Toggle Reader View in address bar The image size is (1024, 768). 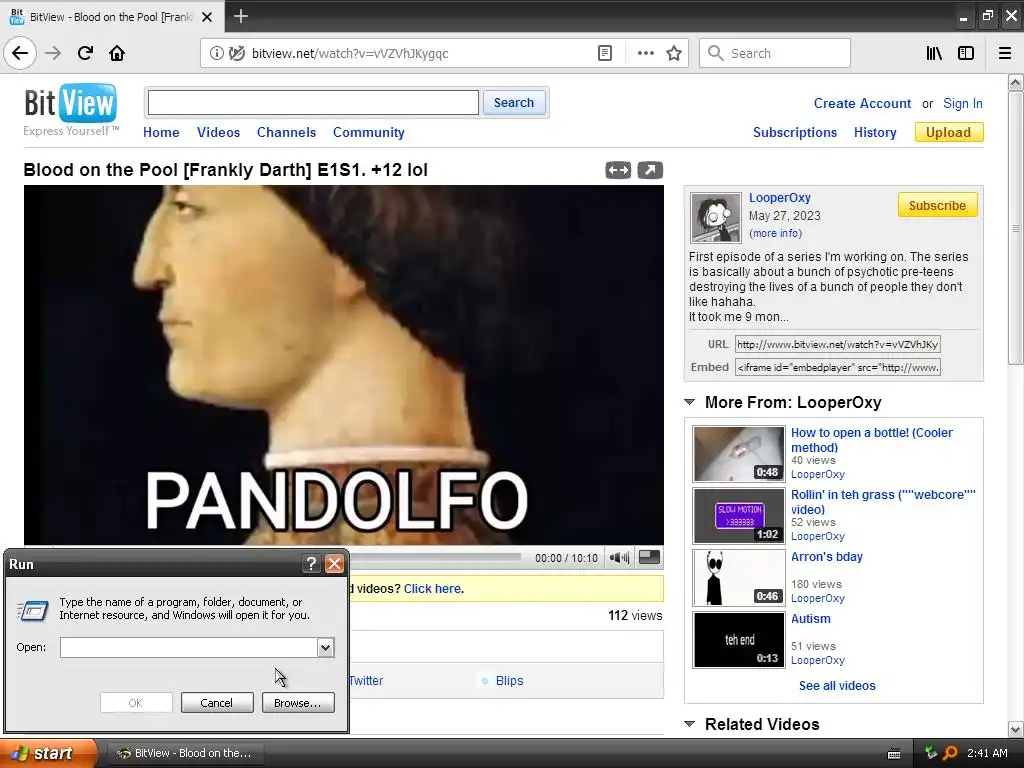605,53
